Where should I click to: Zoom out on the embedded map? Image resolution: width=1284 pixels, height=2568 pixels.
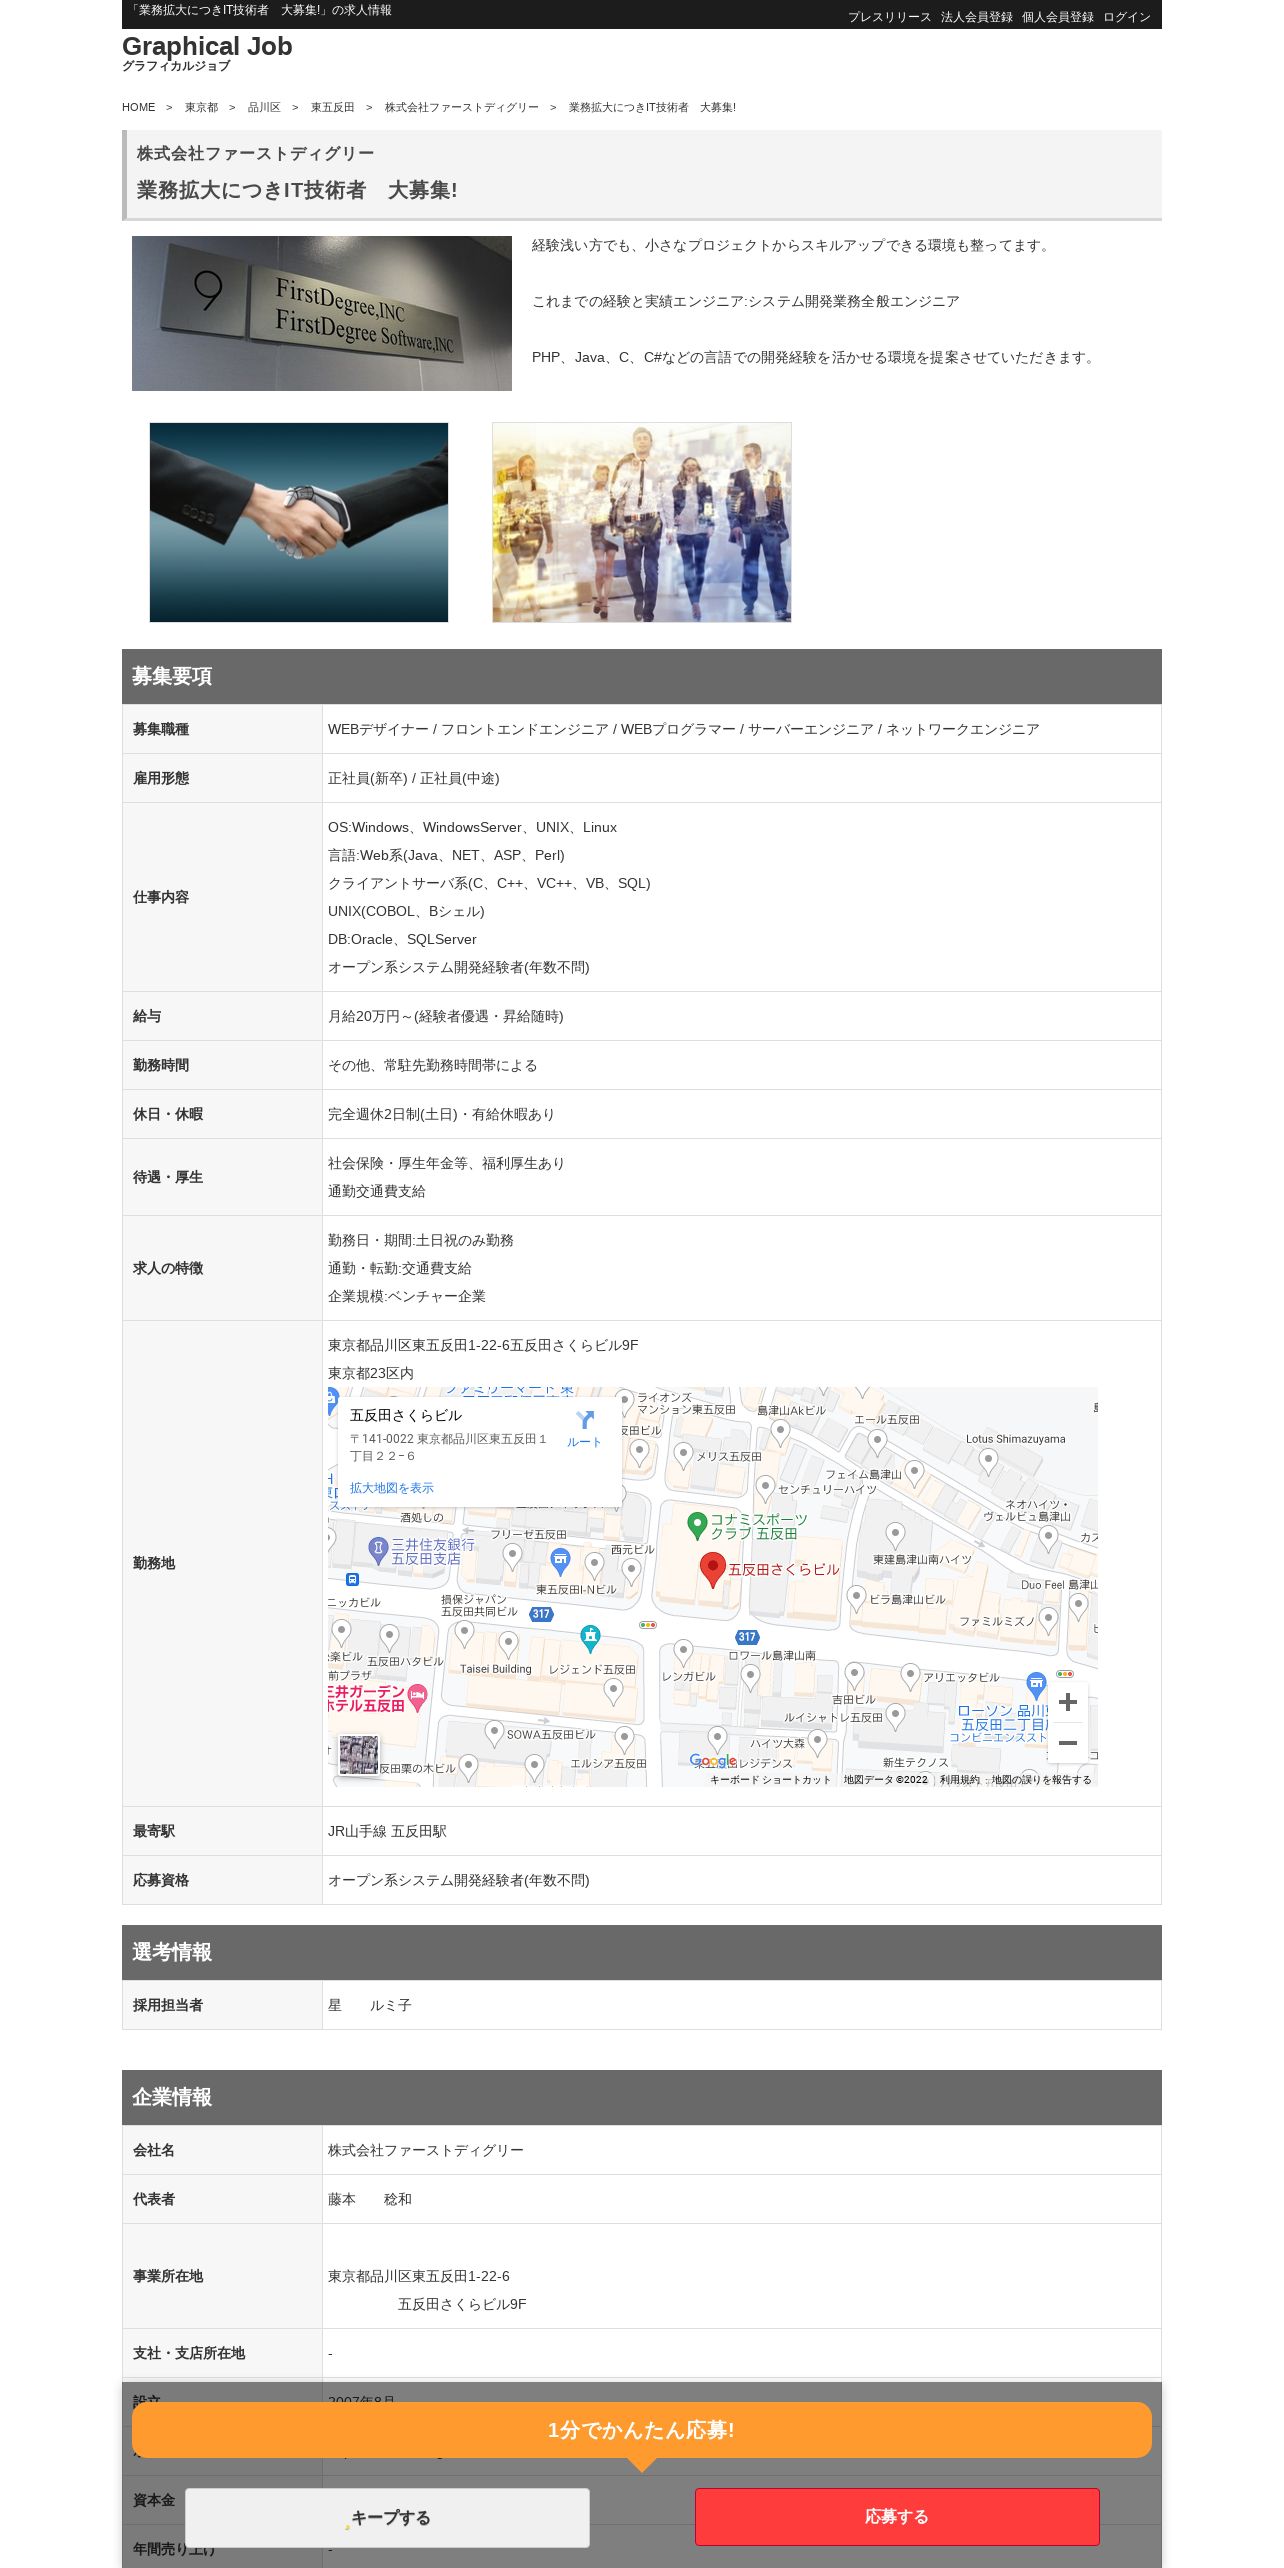(x=1067, y=1743)
